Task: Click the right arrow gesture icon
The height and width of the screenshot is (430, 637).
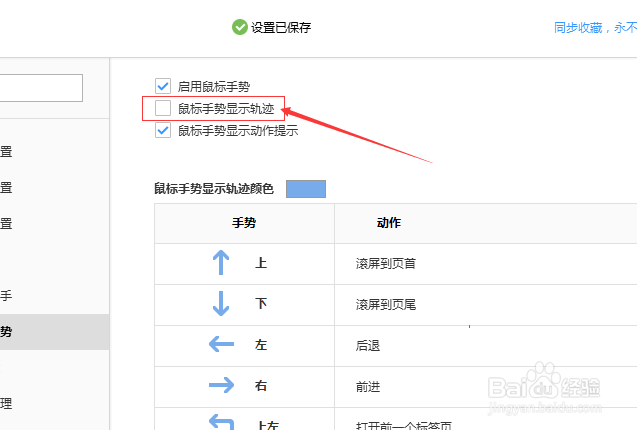Action: (x=221, y=385)
